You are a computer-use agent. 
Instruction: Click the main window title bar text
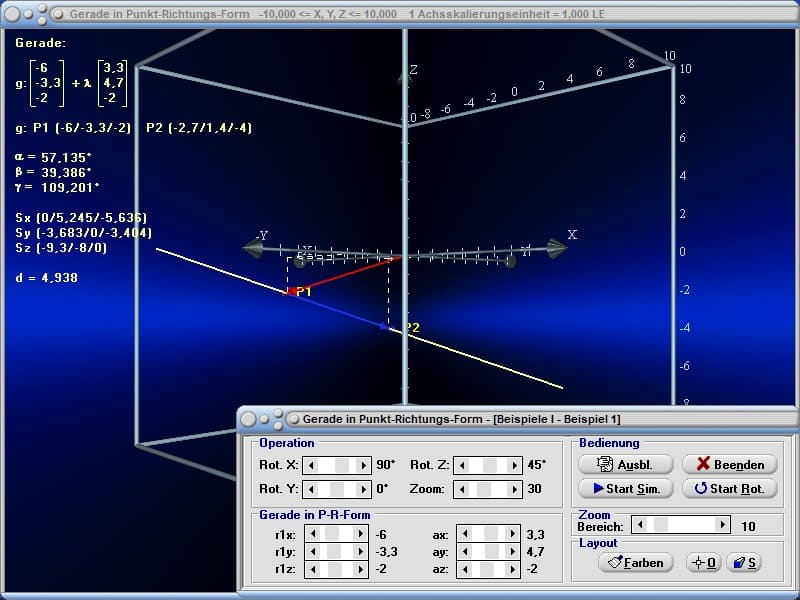point(337,14)
